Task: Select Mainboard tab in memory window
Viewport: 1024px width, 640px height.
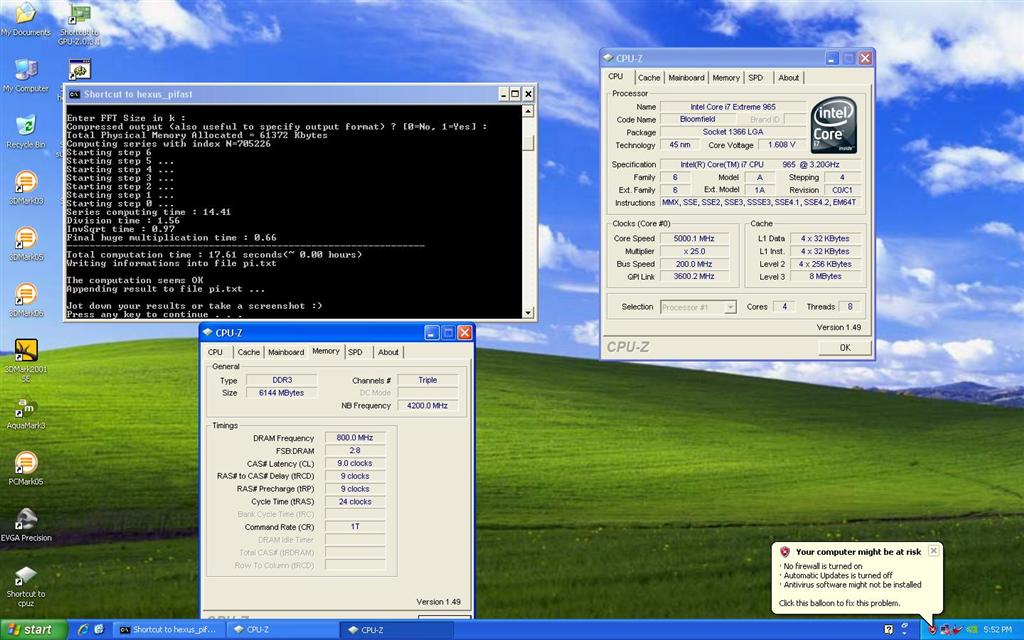Action: [x=286, y=352]
